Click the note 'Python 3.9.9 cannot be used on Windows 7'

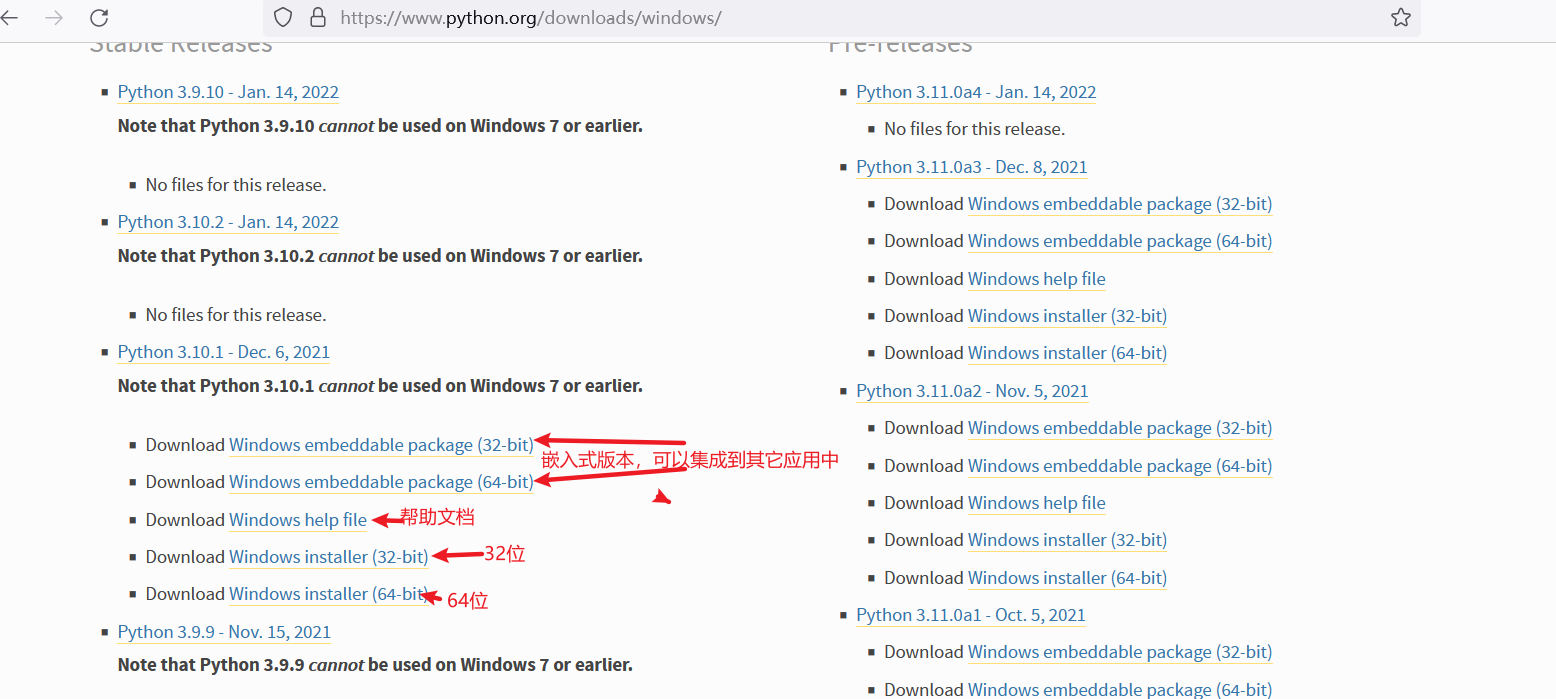click(x=375, y=665)
